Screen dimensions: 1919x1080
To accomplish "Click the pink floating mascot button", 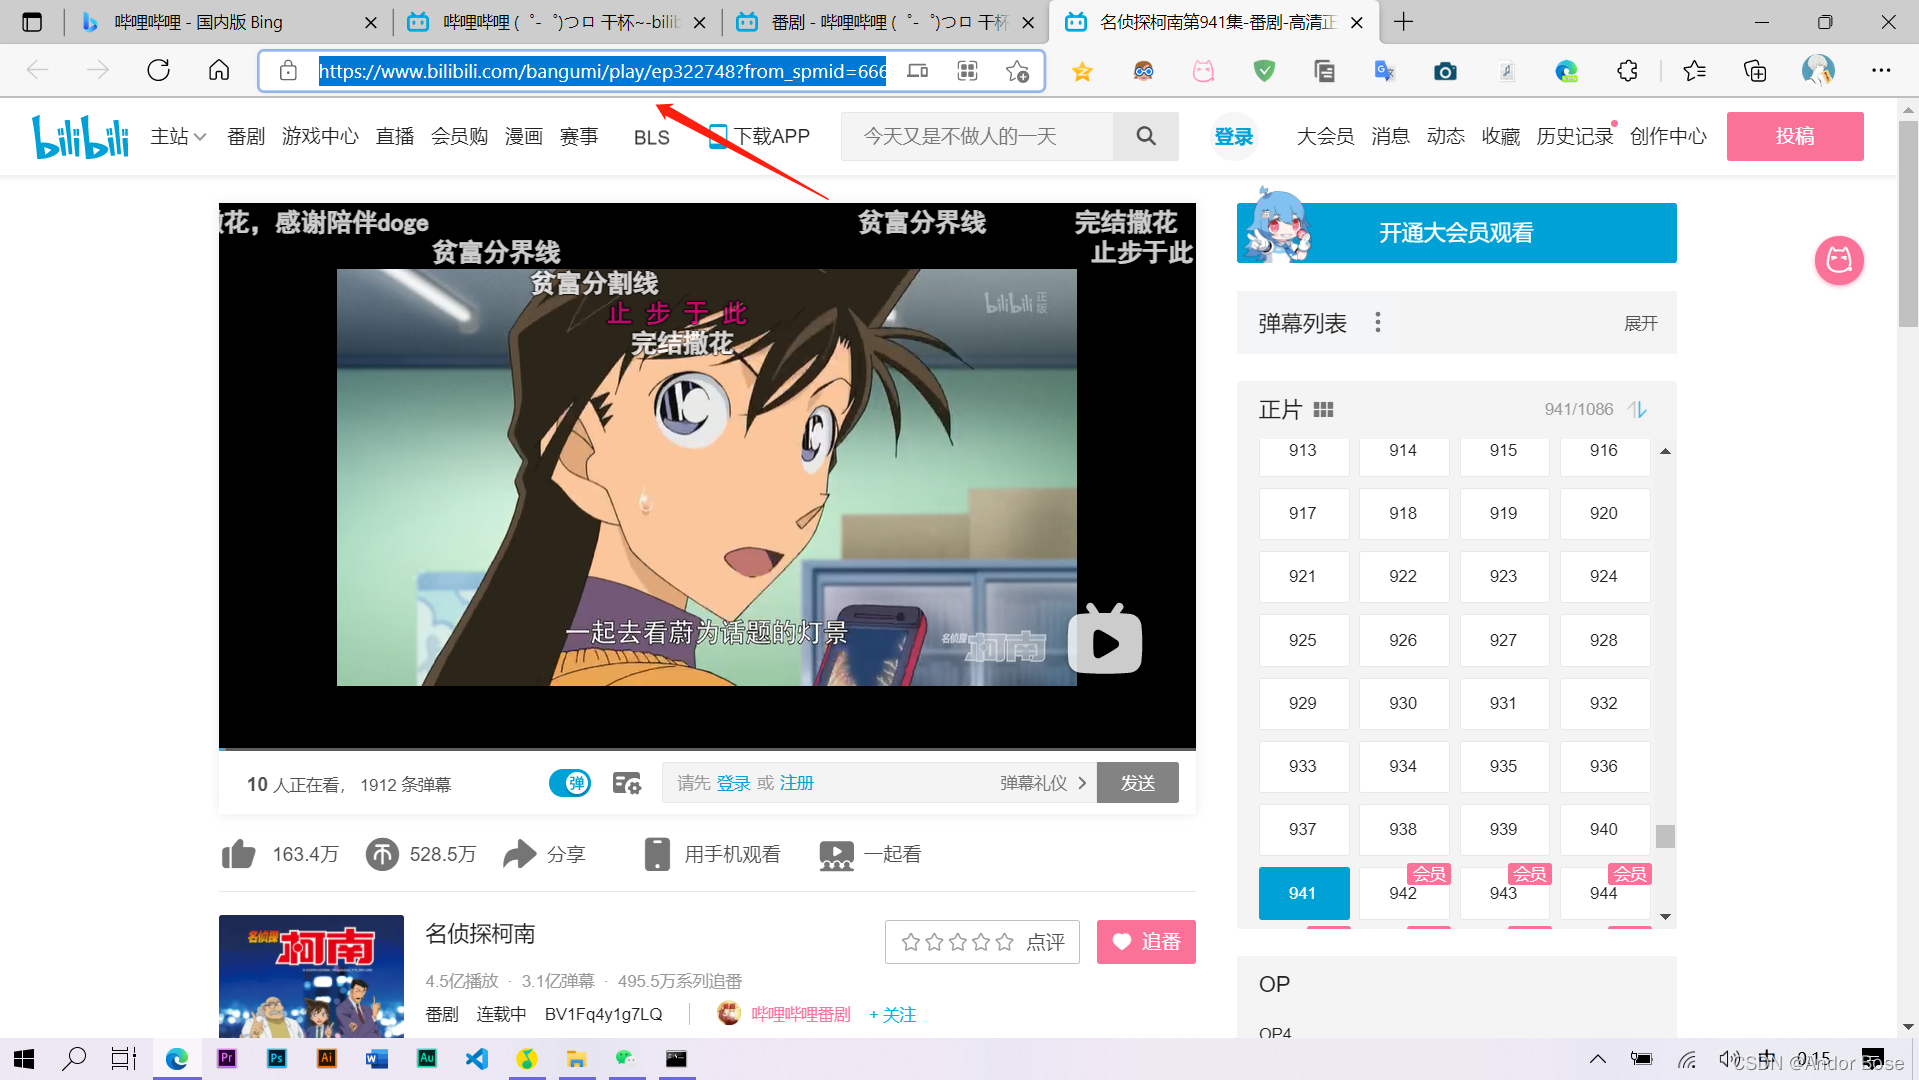I will [1839, 261].
